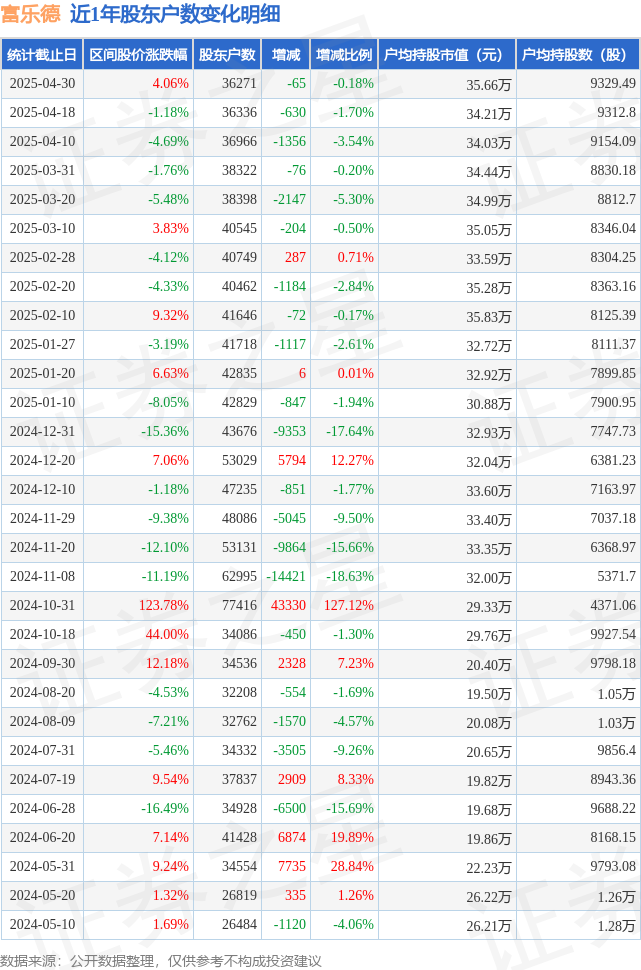The height and width of the screenshot is (970, 641).
Task: Select the 2025-04-30 date cell
Action: point(42,84)
